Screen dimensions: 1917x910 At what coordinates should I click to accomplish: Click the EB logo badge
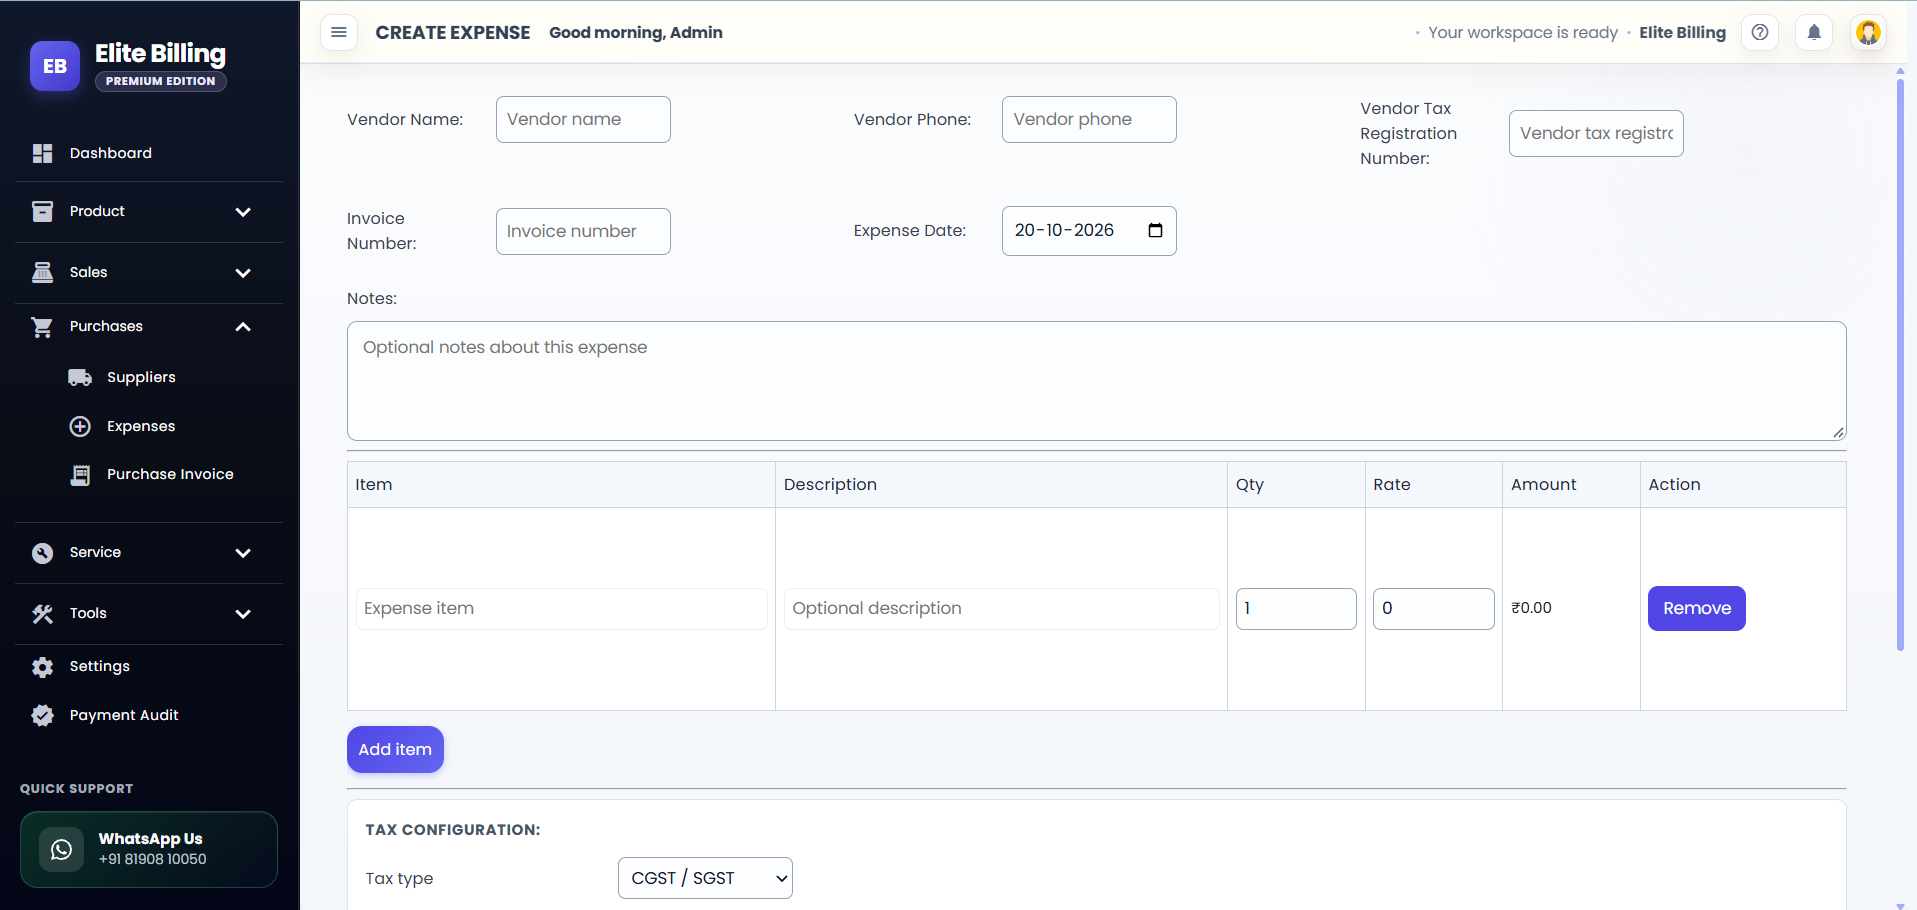pyautogui.click(x=55, y=66)
